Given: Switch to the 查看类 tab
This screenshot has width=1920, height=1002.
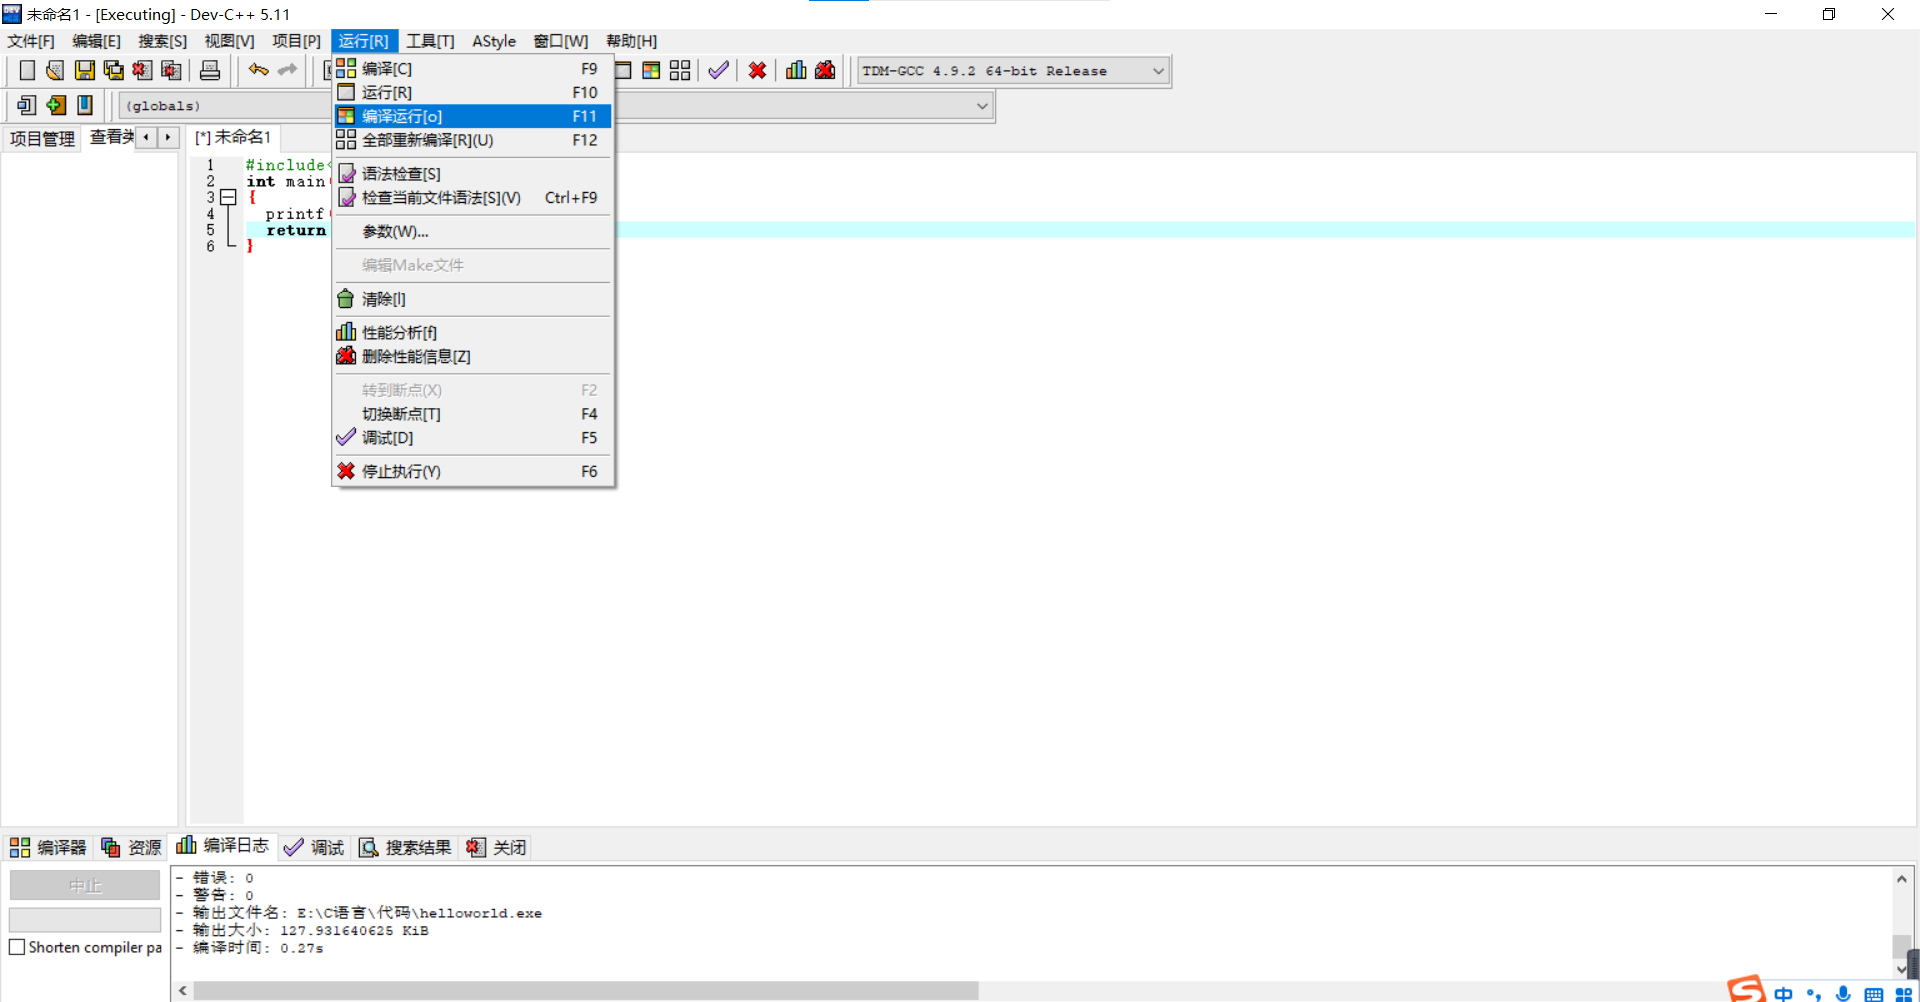Looking at the screenshot, I should click(x=111, y=138).
